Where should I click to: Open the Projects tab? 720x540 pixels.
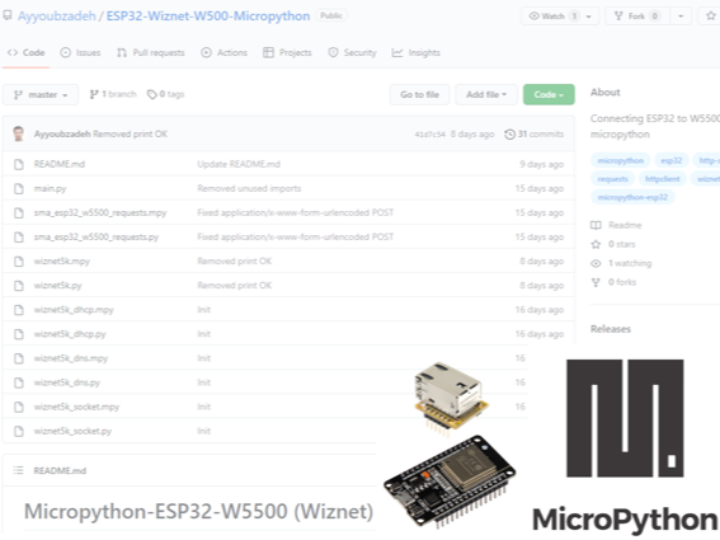click(x=287, y=53)
